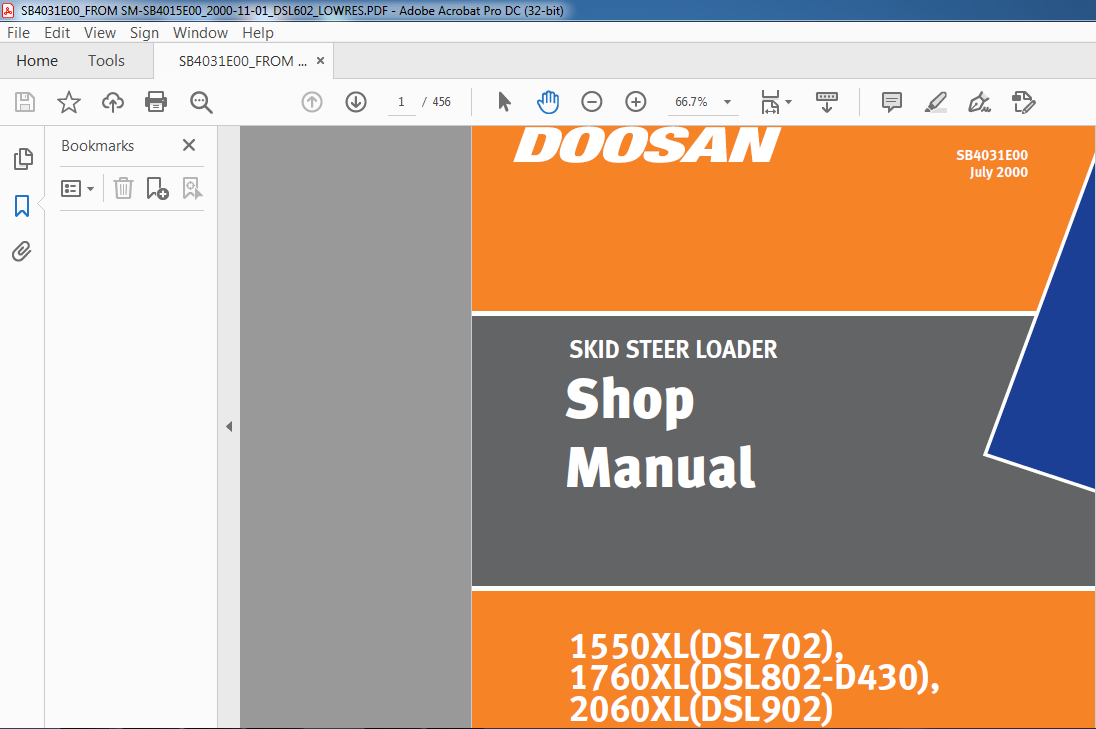Click the 'Shop Manual' title text
The width and height of the screenshot is (1096, 729).
[661, 433]
